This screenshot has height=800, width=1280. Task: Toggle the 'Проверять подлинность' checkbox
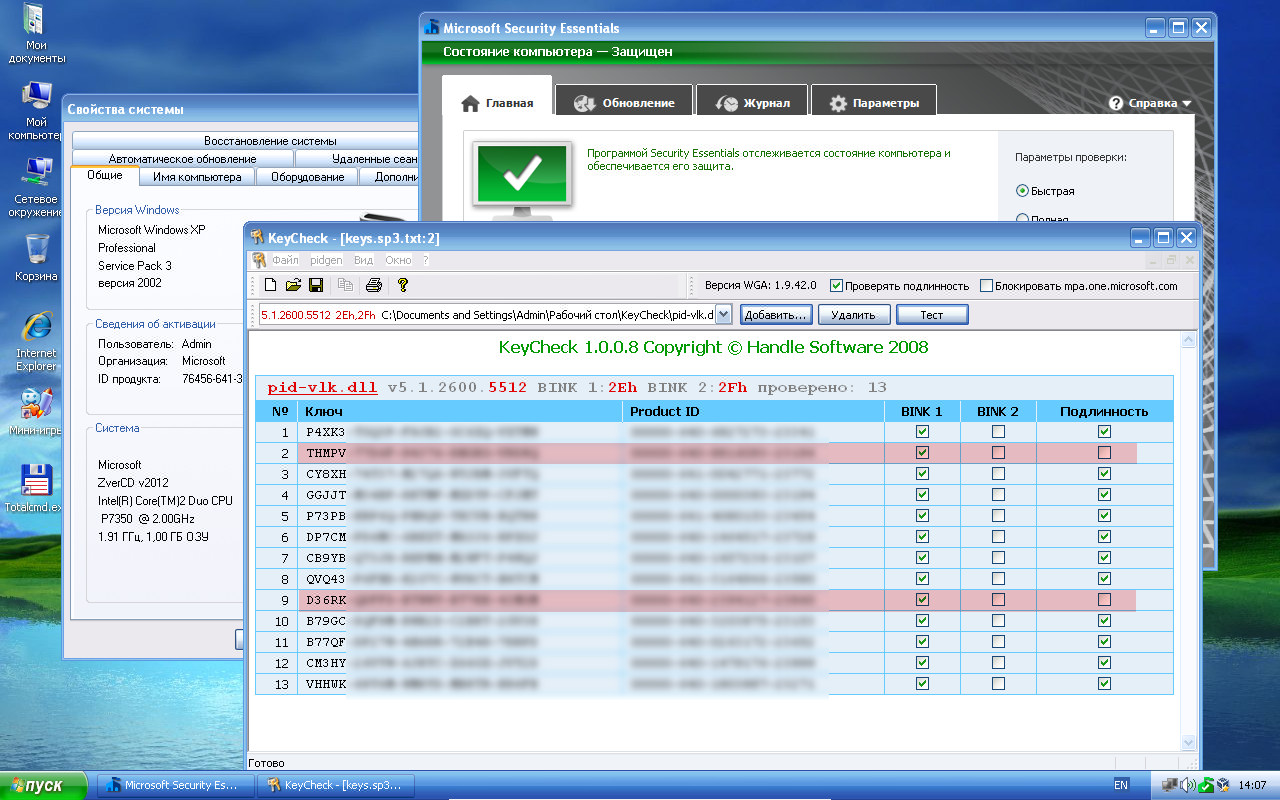(837, 286)
